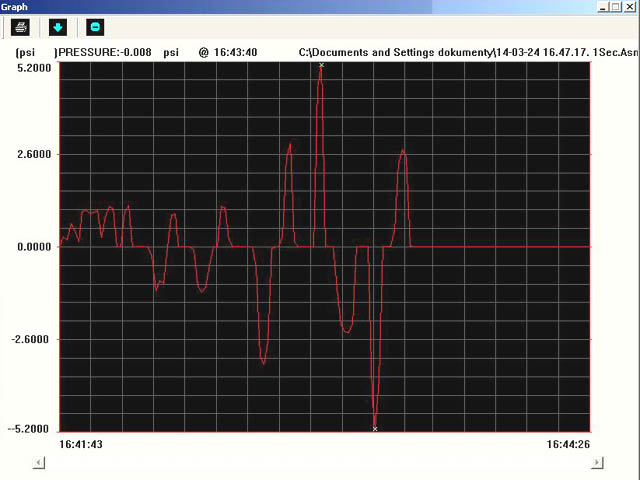
Task: Click the right scroll arrow below the graph
Action: (x=597, y=462)
